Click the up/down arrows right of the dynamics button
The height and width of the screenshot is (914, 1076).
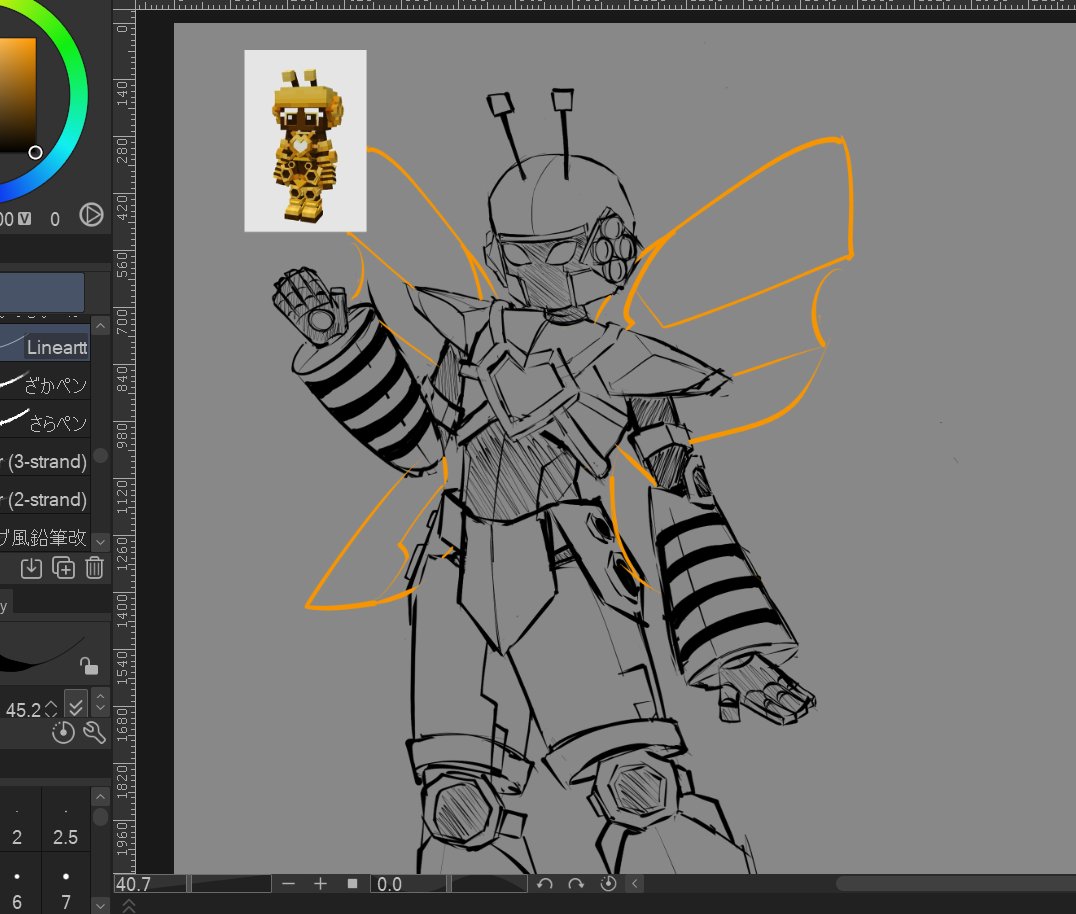[100, 702]
